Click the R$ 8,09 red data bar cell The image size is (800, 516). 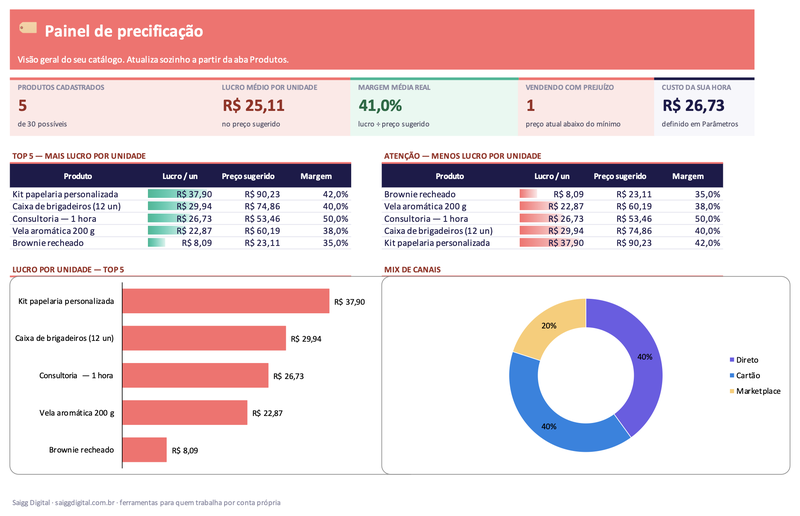pyautogui.click(x=552, y=194)
